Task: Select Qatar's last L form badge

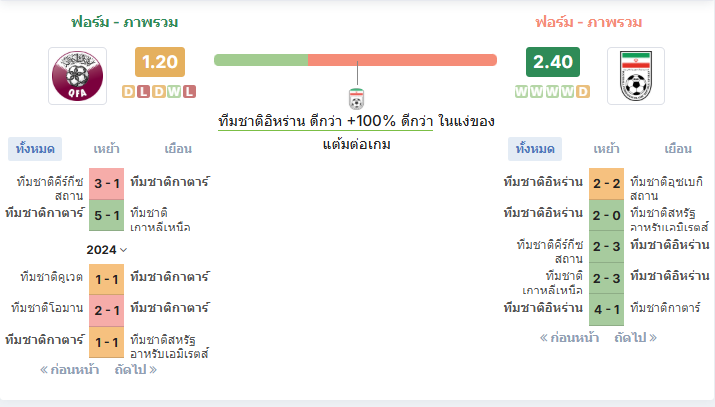Action: (x=189, y=92)
